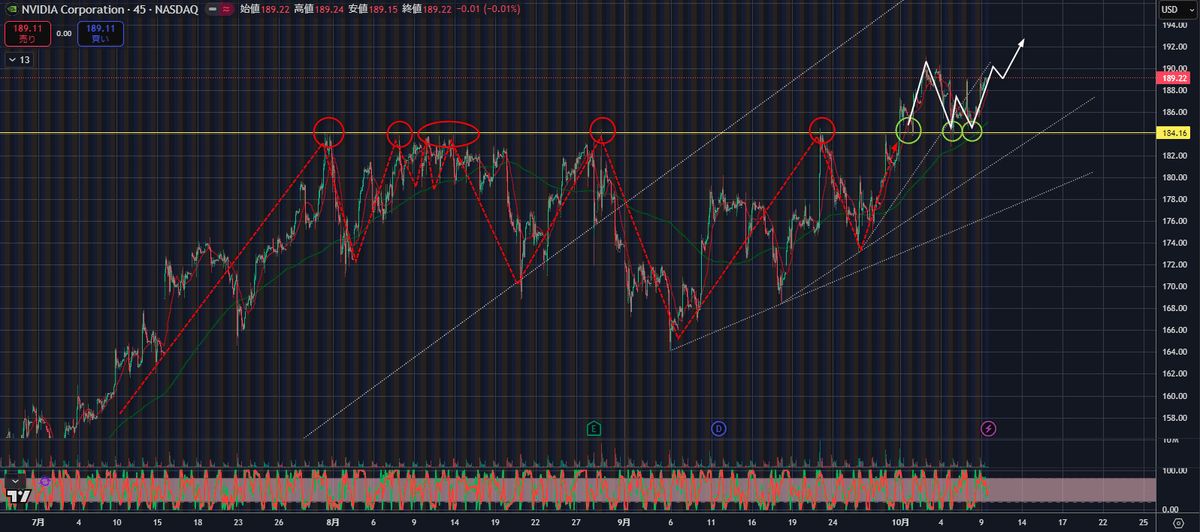
Task: Click the 192.00 price scale label
Action: [x=1174, y=46]
